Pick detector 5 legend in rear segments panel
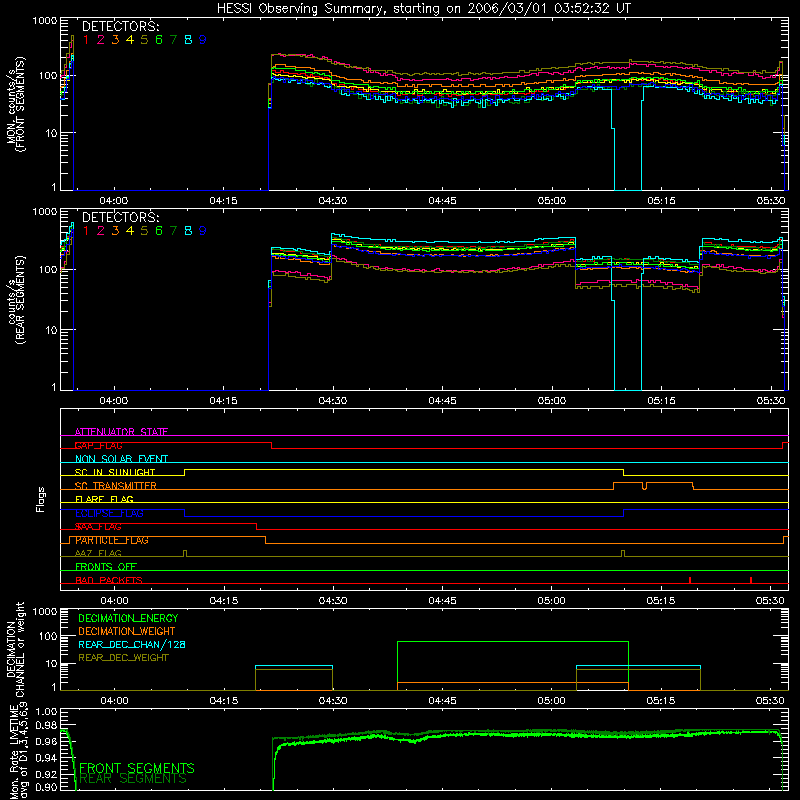 pyautogui.click(x=144, y=231)
